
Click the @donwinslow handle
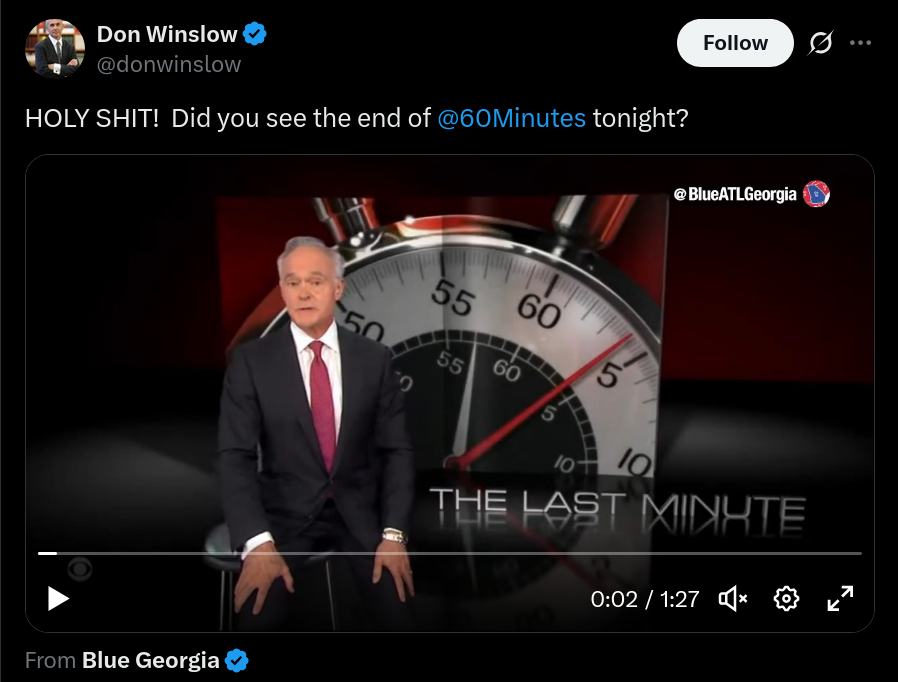[169, 64]
